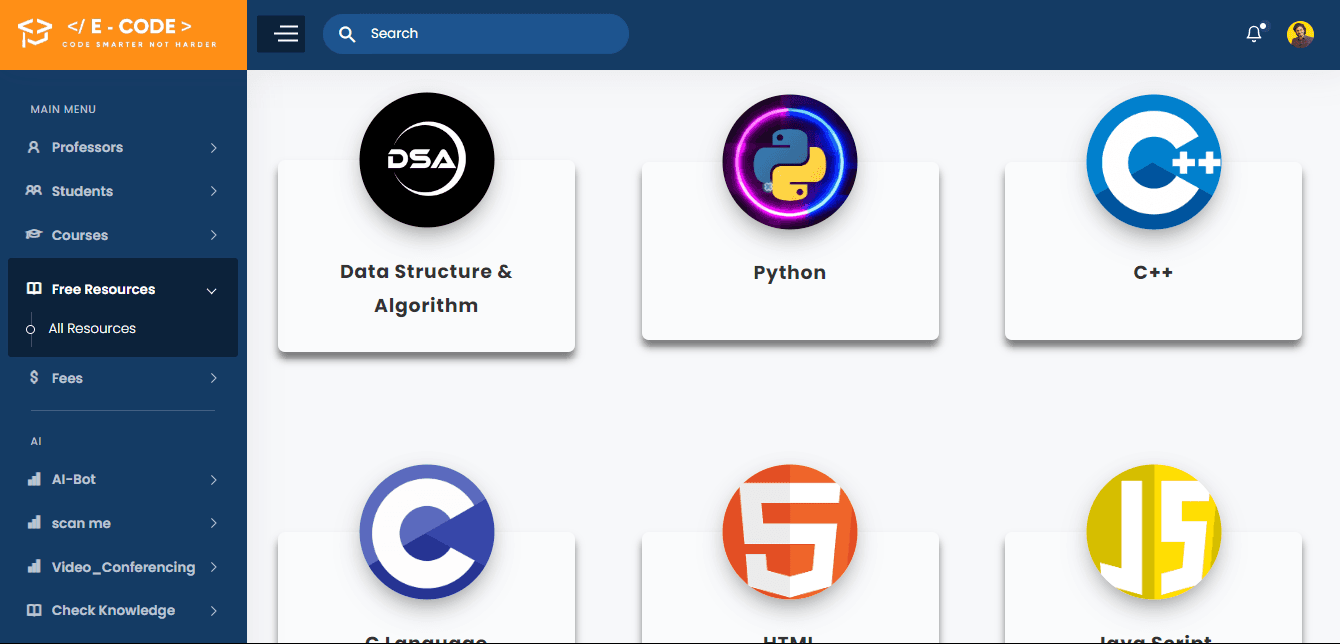Expand the Fees menu chevron
The image size is (1340, 644).
click(213, 378)
